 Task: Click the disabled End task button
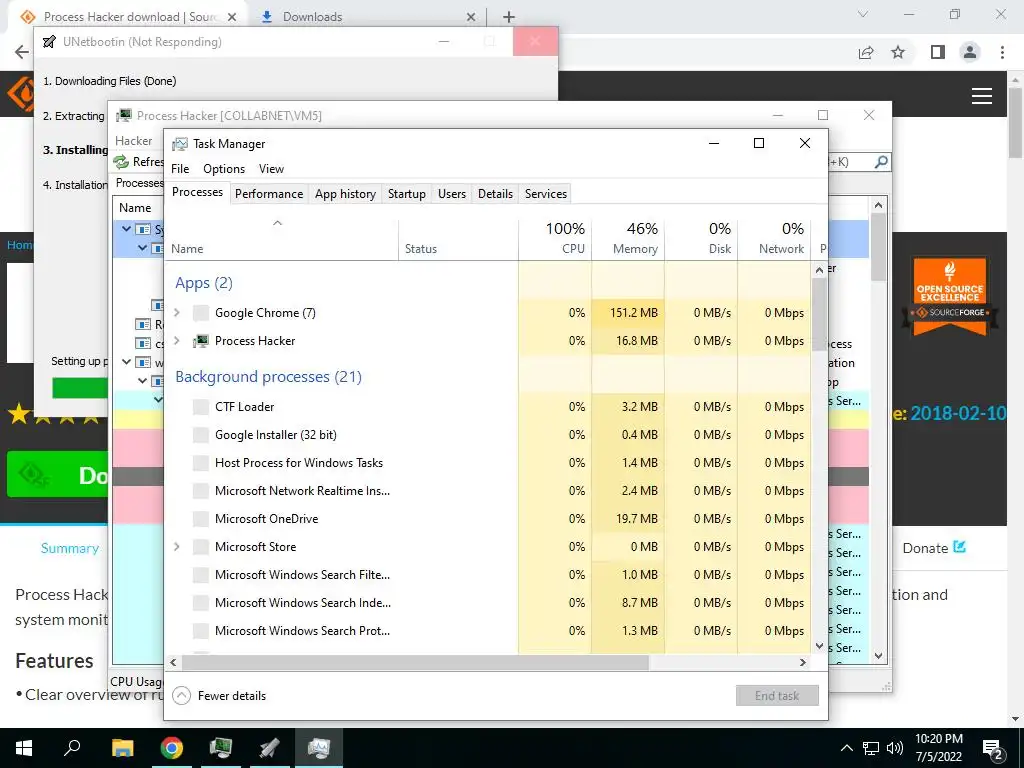pos(777,696)
